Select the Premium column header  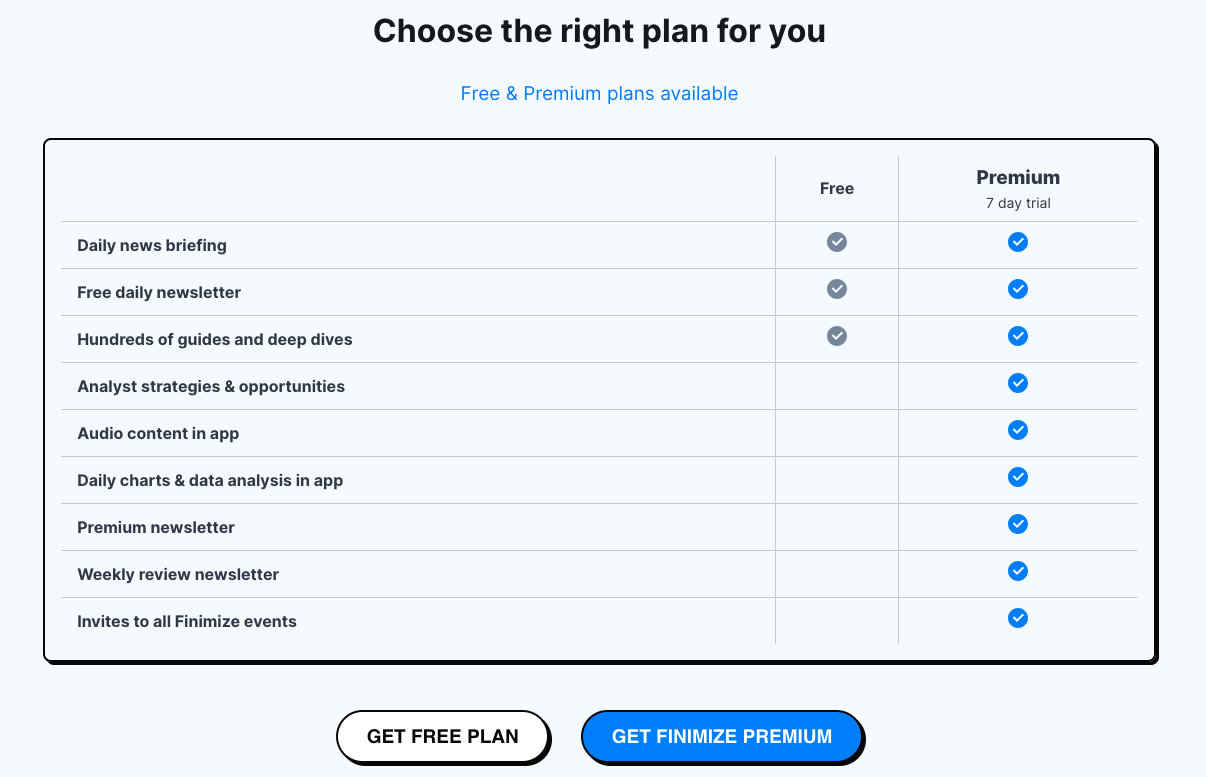1017,177
